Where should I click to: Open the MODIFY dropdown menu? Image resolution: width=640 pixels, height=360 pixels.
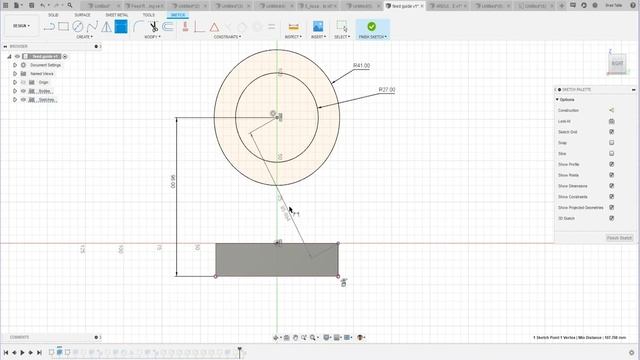coord(152,37)
